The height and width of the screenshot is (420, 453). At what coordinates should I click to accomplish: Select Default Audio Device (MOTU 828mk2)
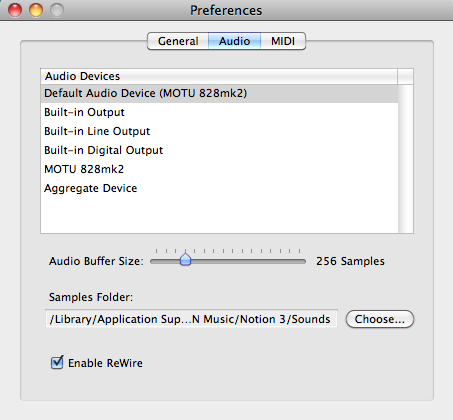click(x=219, y=93)
